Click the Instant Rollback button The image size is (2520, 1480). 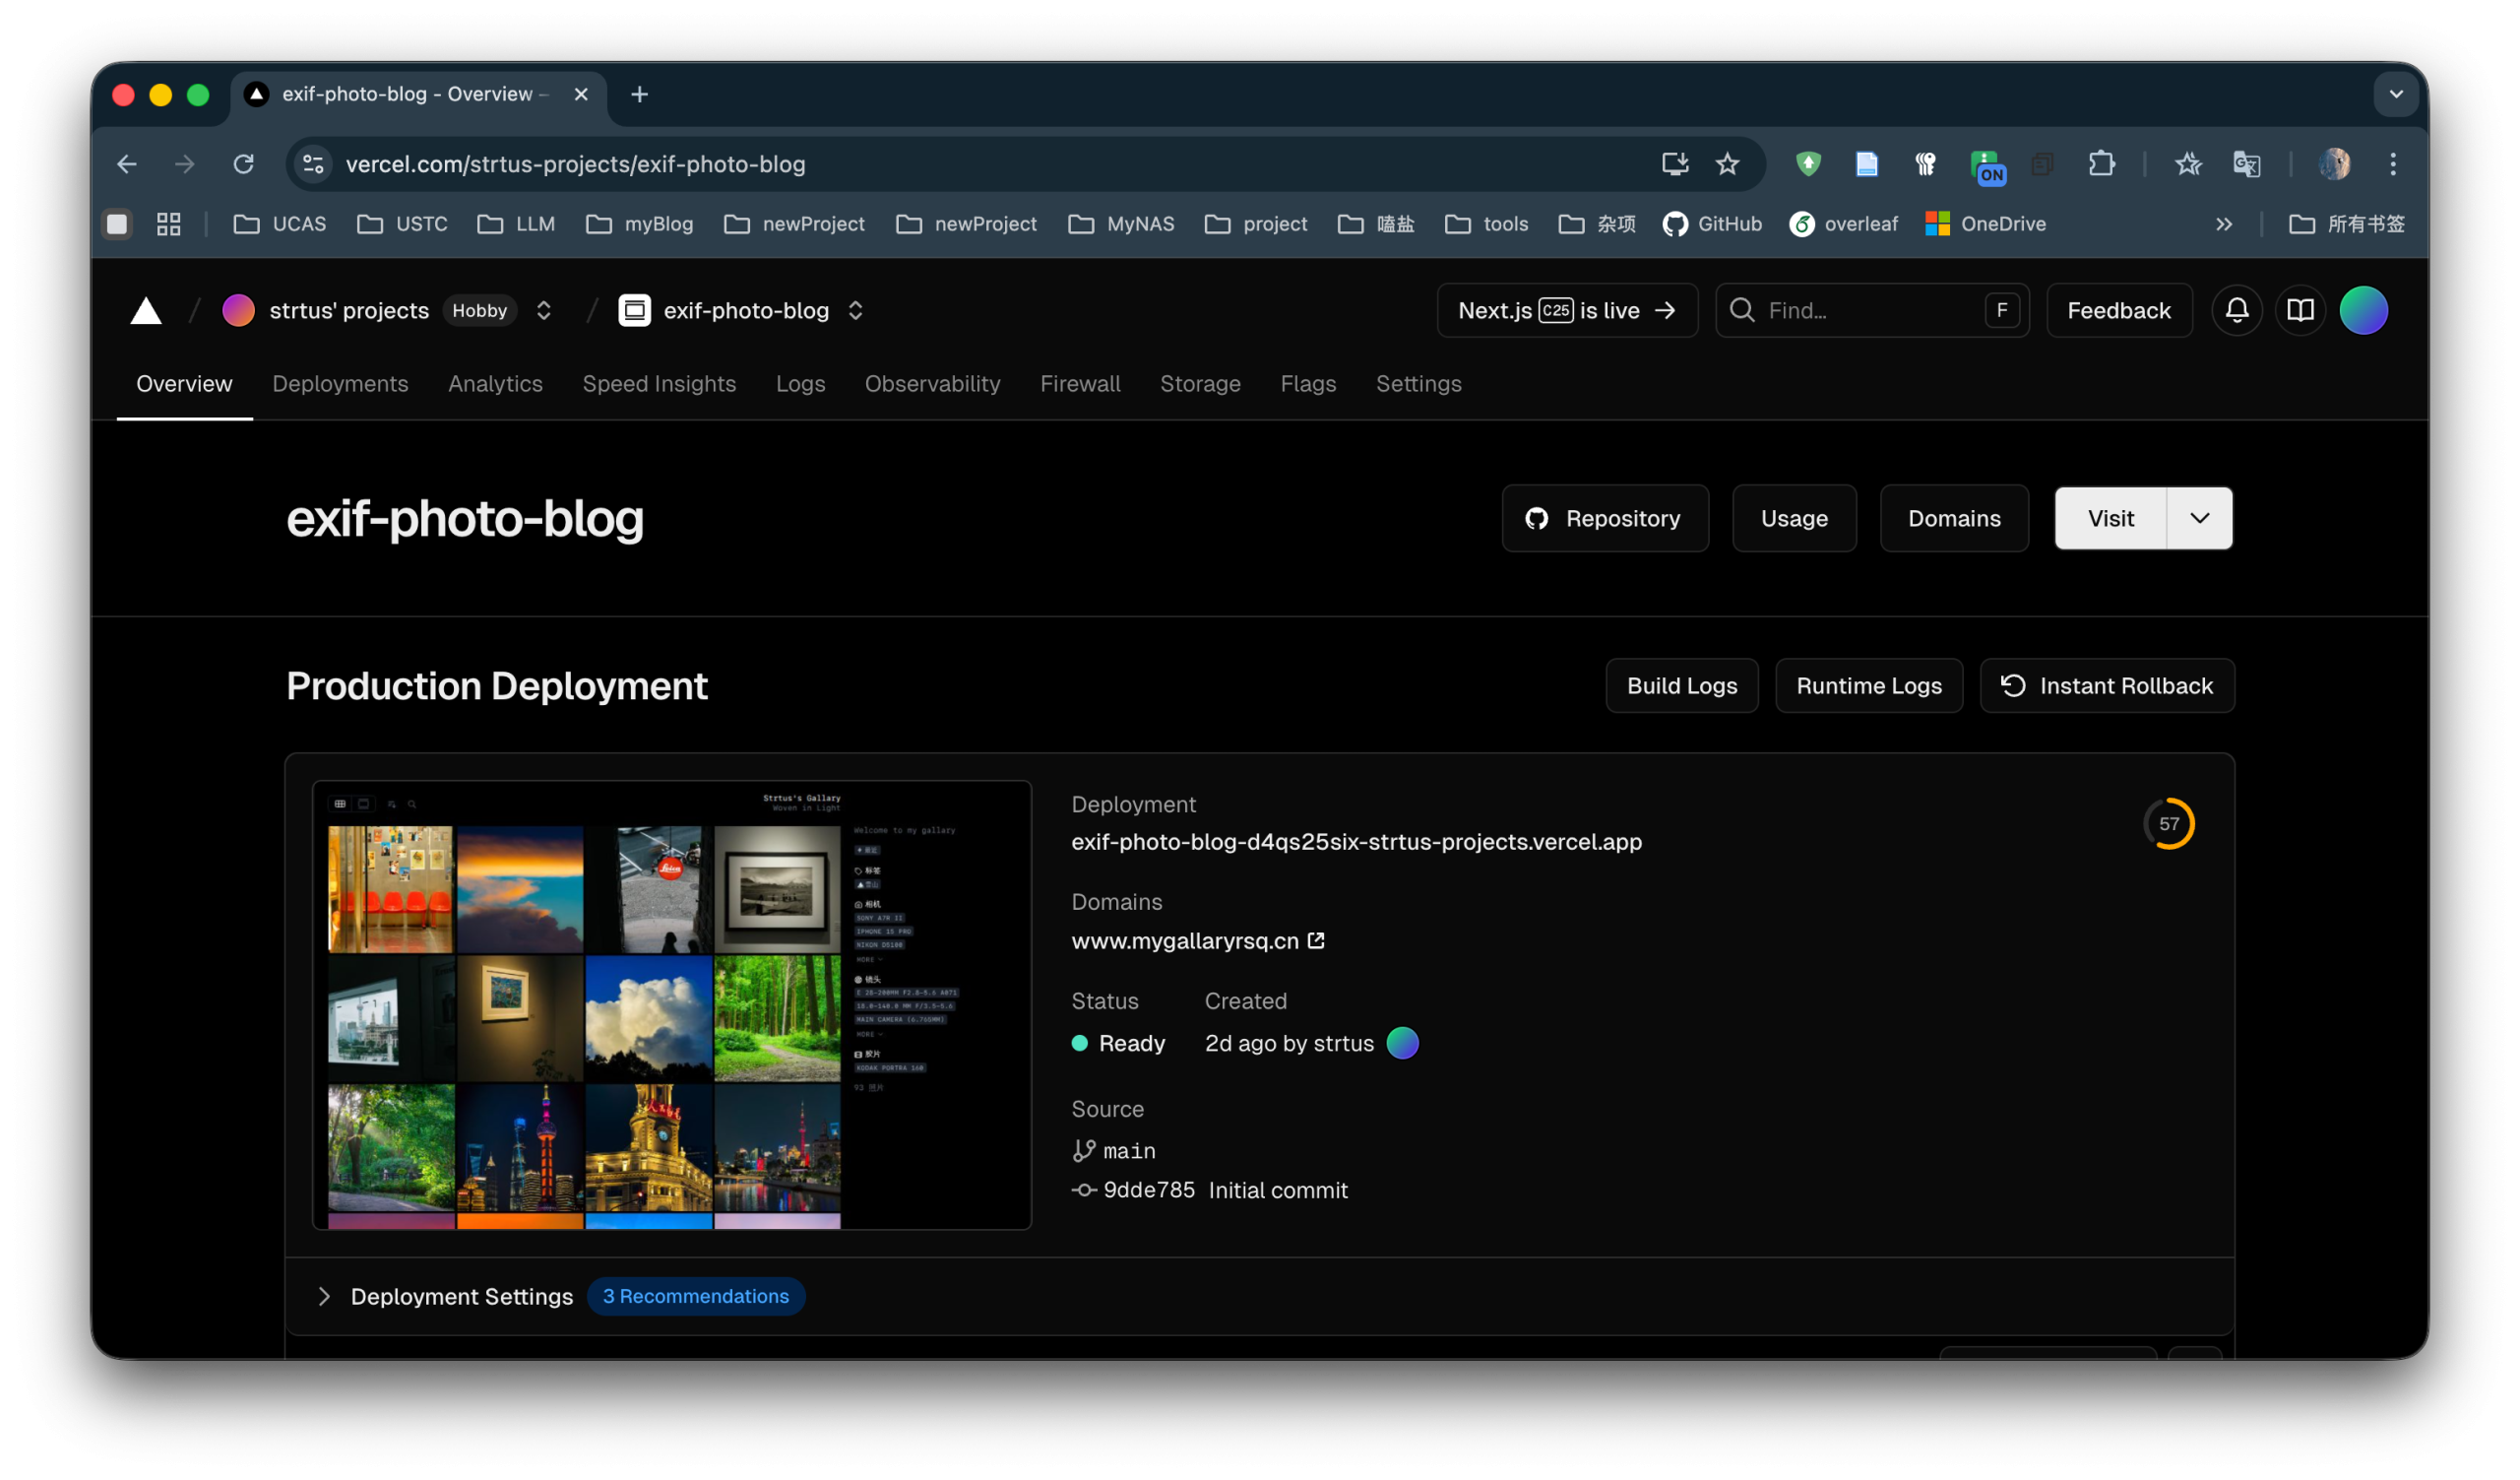2106,686
